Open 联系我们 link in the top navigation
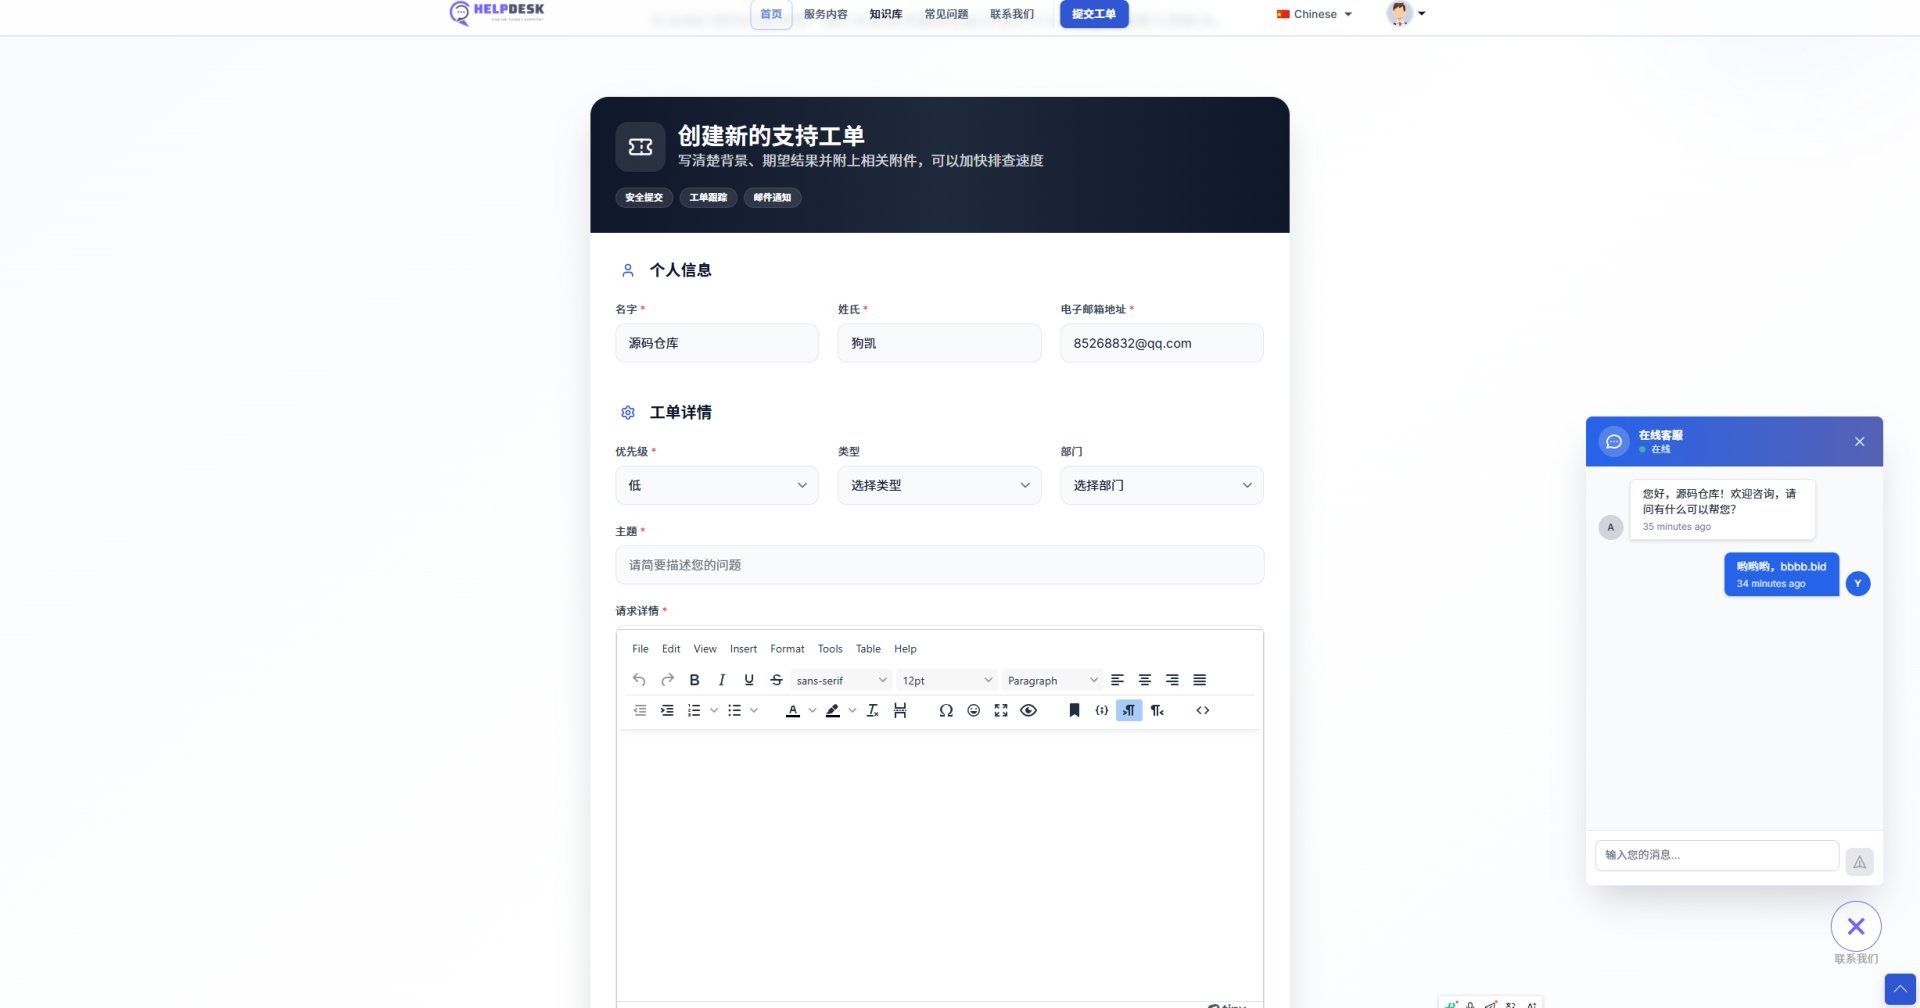The width and height of the screenshot is (1920, 1008). pos(1012,14)
